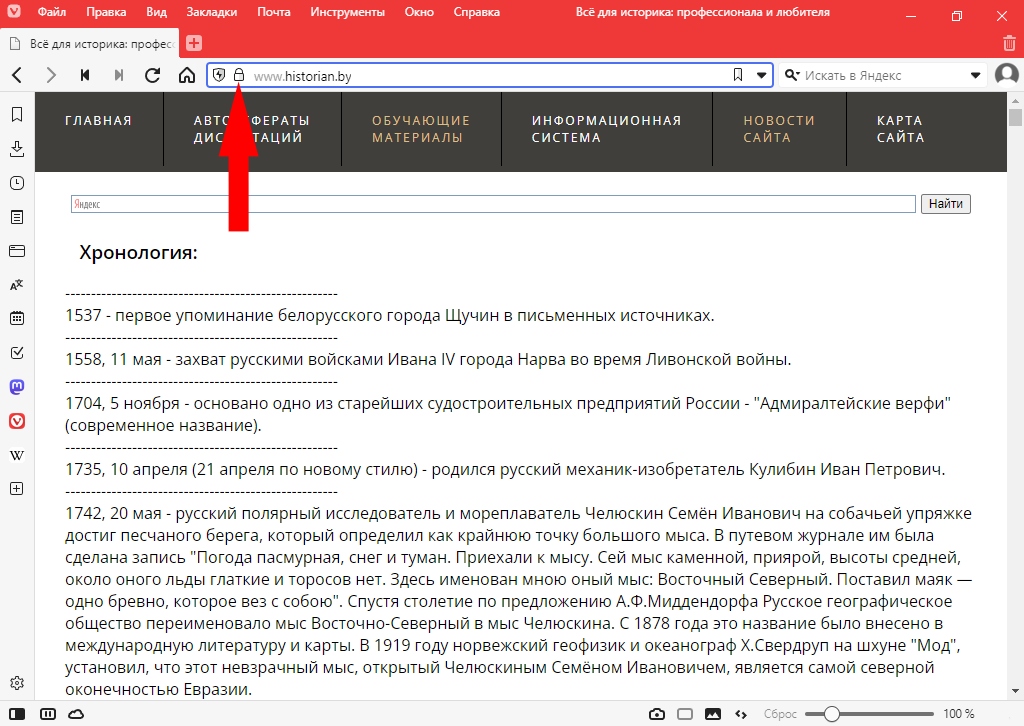Image resolution: width=1024 pixels, height=726 pixels.
Task: Open closed tabs trash icon
Action: pos(1009,43)
